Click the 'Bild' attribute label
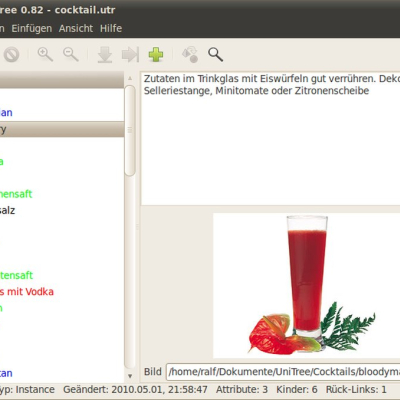The width and height of the screenshot is (400, 400). pos(153,372)
